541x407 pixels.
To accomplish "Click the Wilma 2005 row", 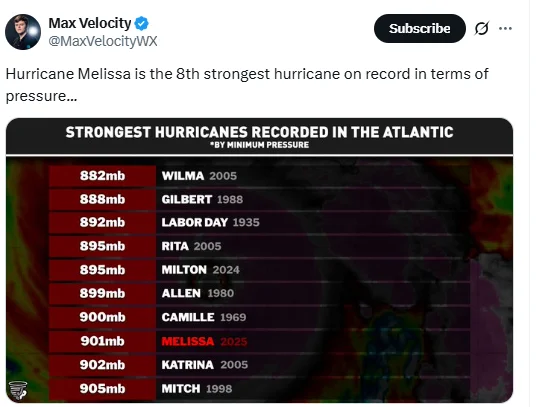I will pos(259,176).
